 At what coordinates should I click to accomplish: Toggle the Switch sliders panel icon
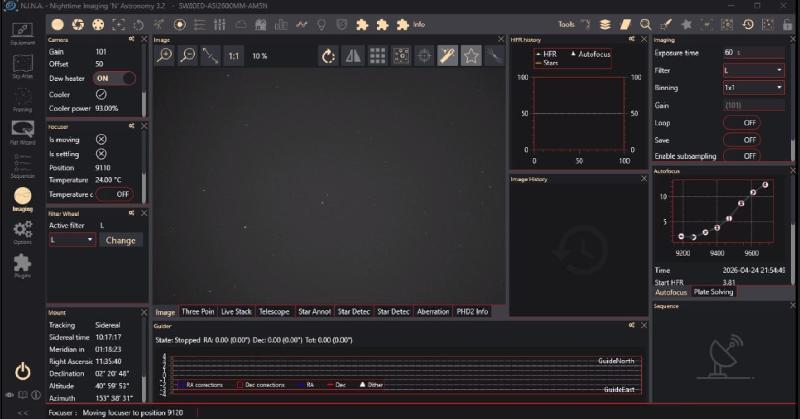point(220,24)
